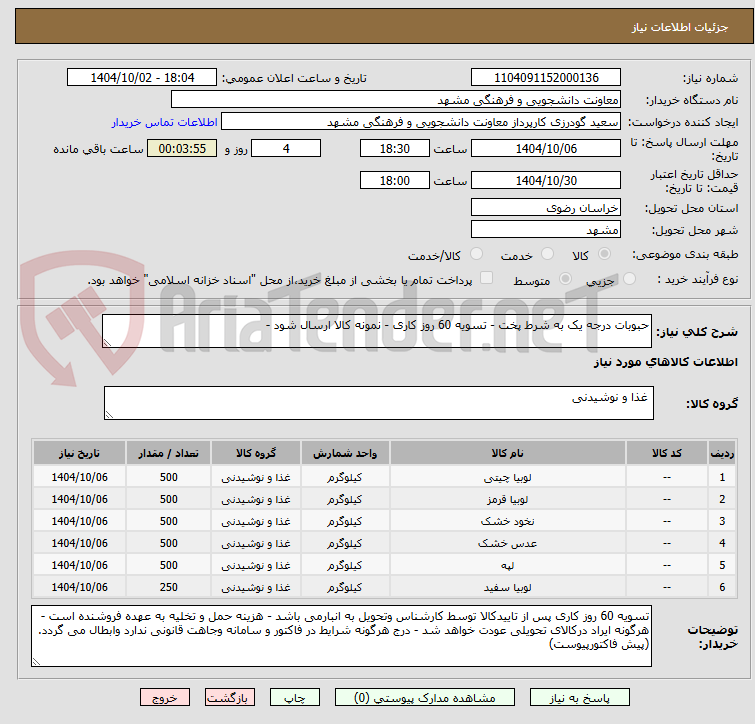Click the quantity 250 in لوبیا سفید row
Viewport: 755px width, 724px height.
click(x=169, y=587)
